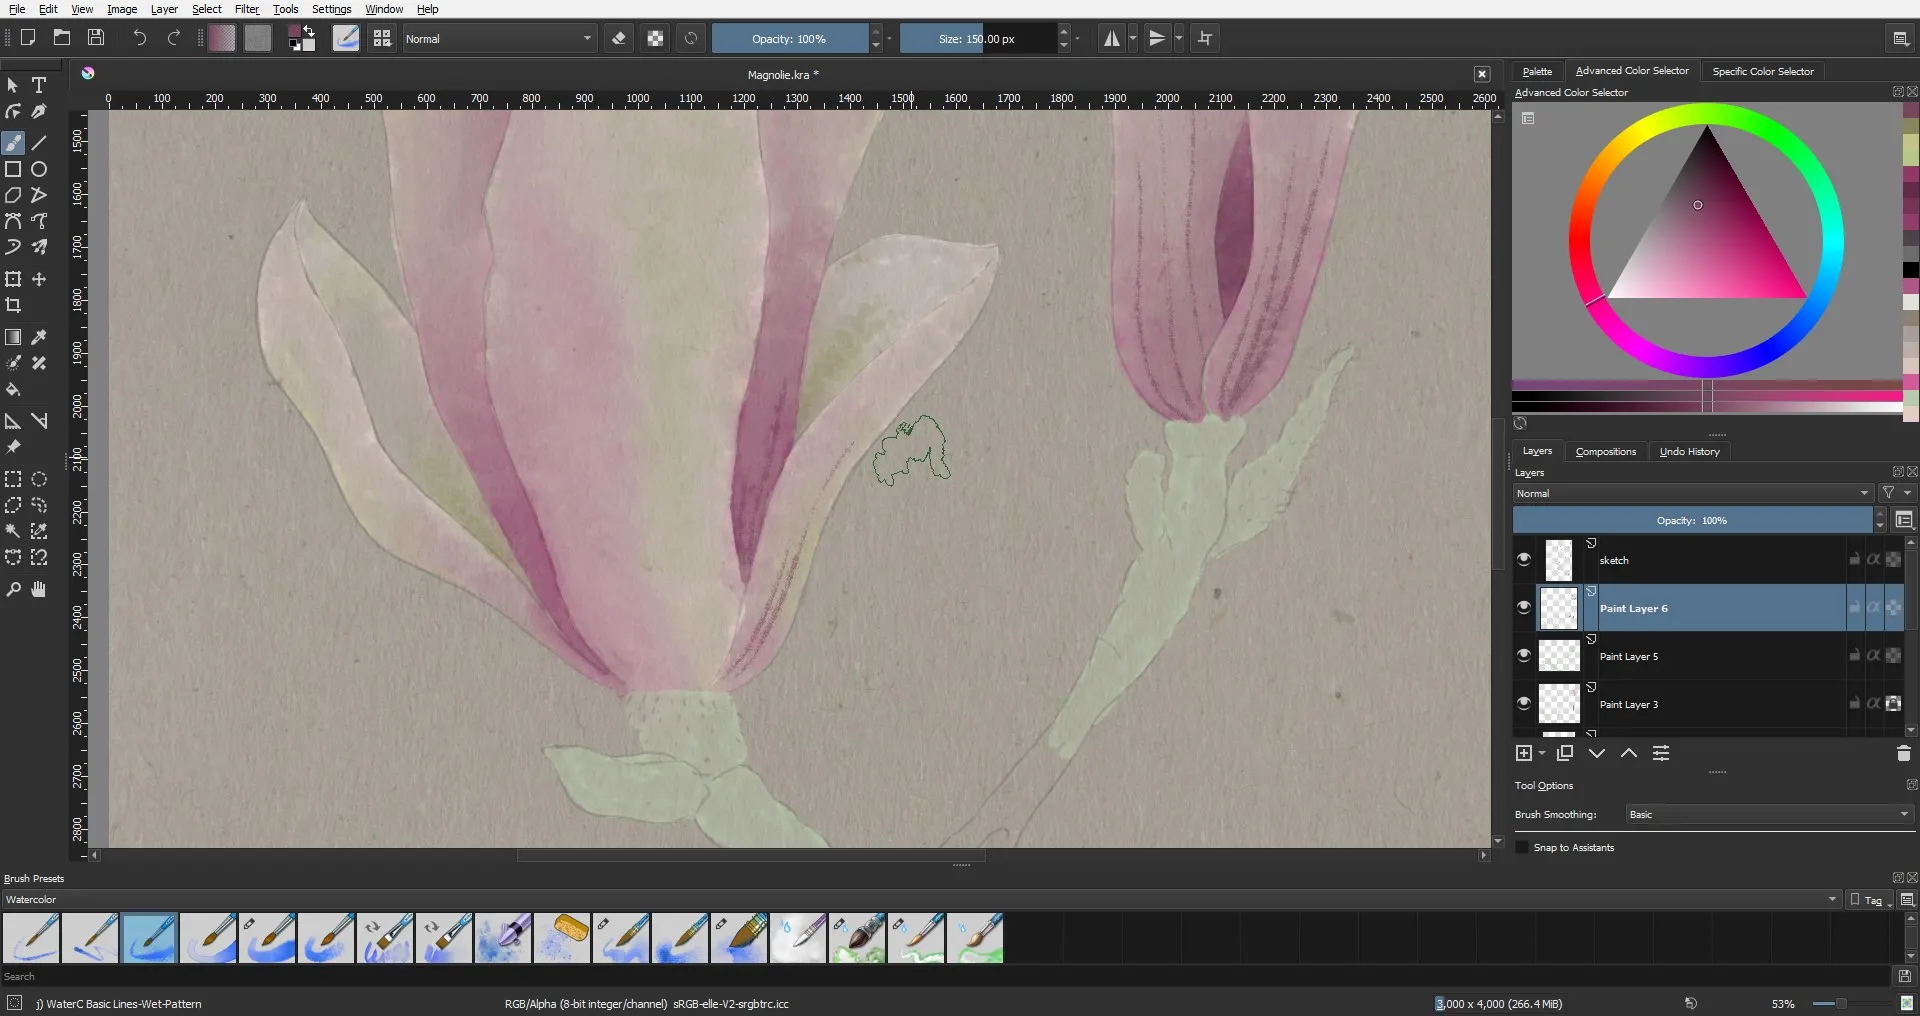1920x1016 pixels.
Task: Activate the Zoom tool
Action: 13,590
